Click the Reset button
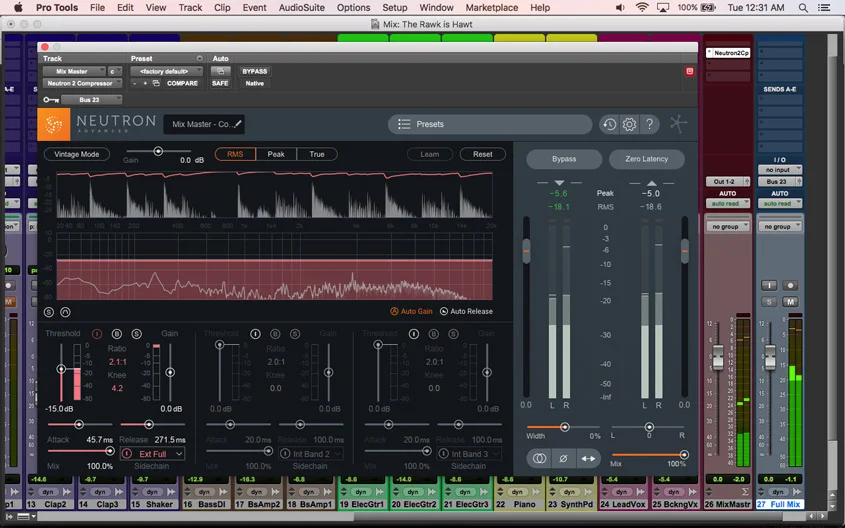 482,154
